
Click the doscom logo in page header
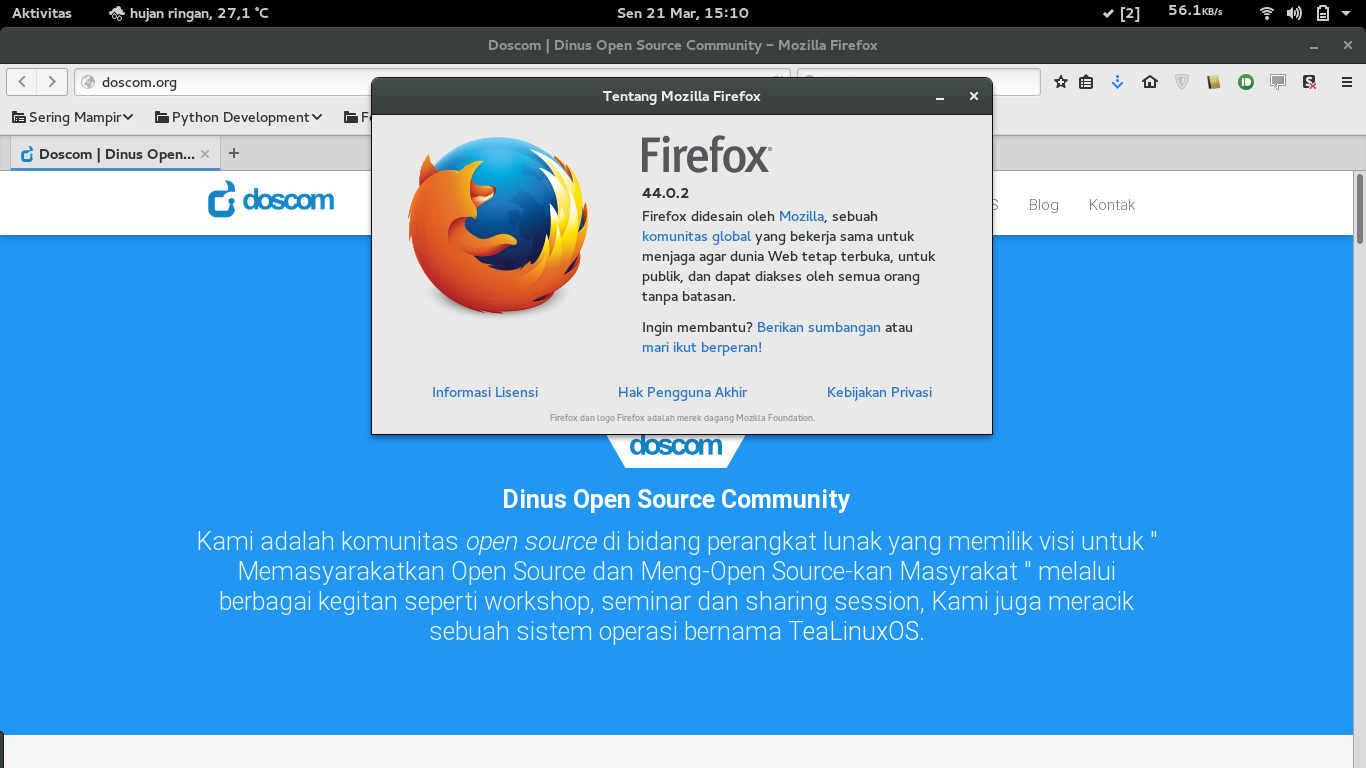pyautogui.click(x=271, y=199)
